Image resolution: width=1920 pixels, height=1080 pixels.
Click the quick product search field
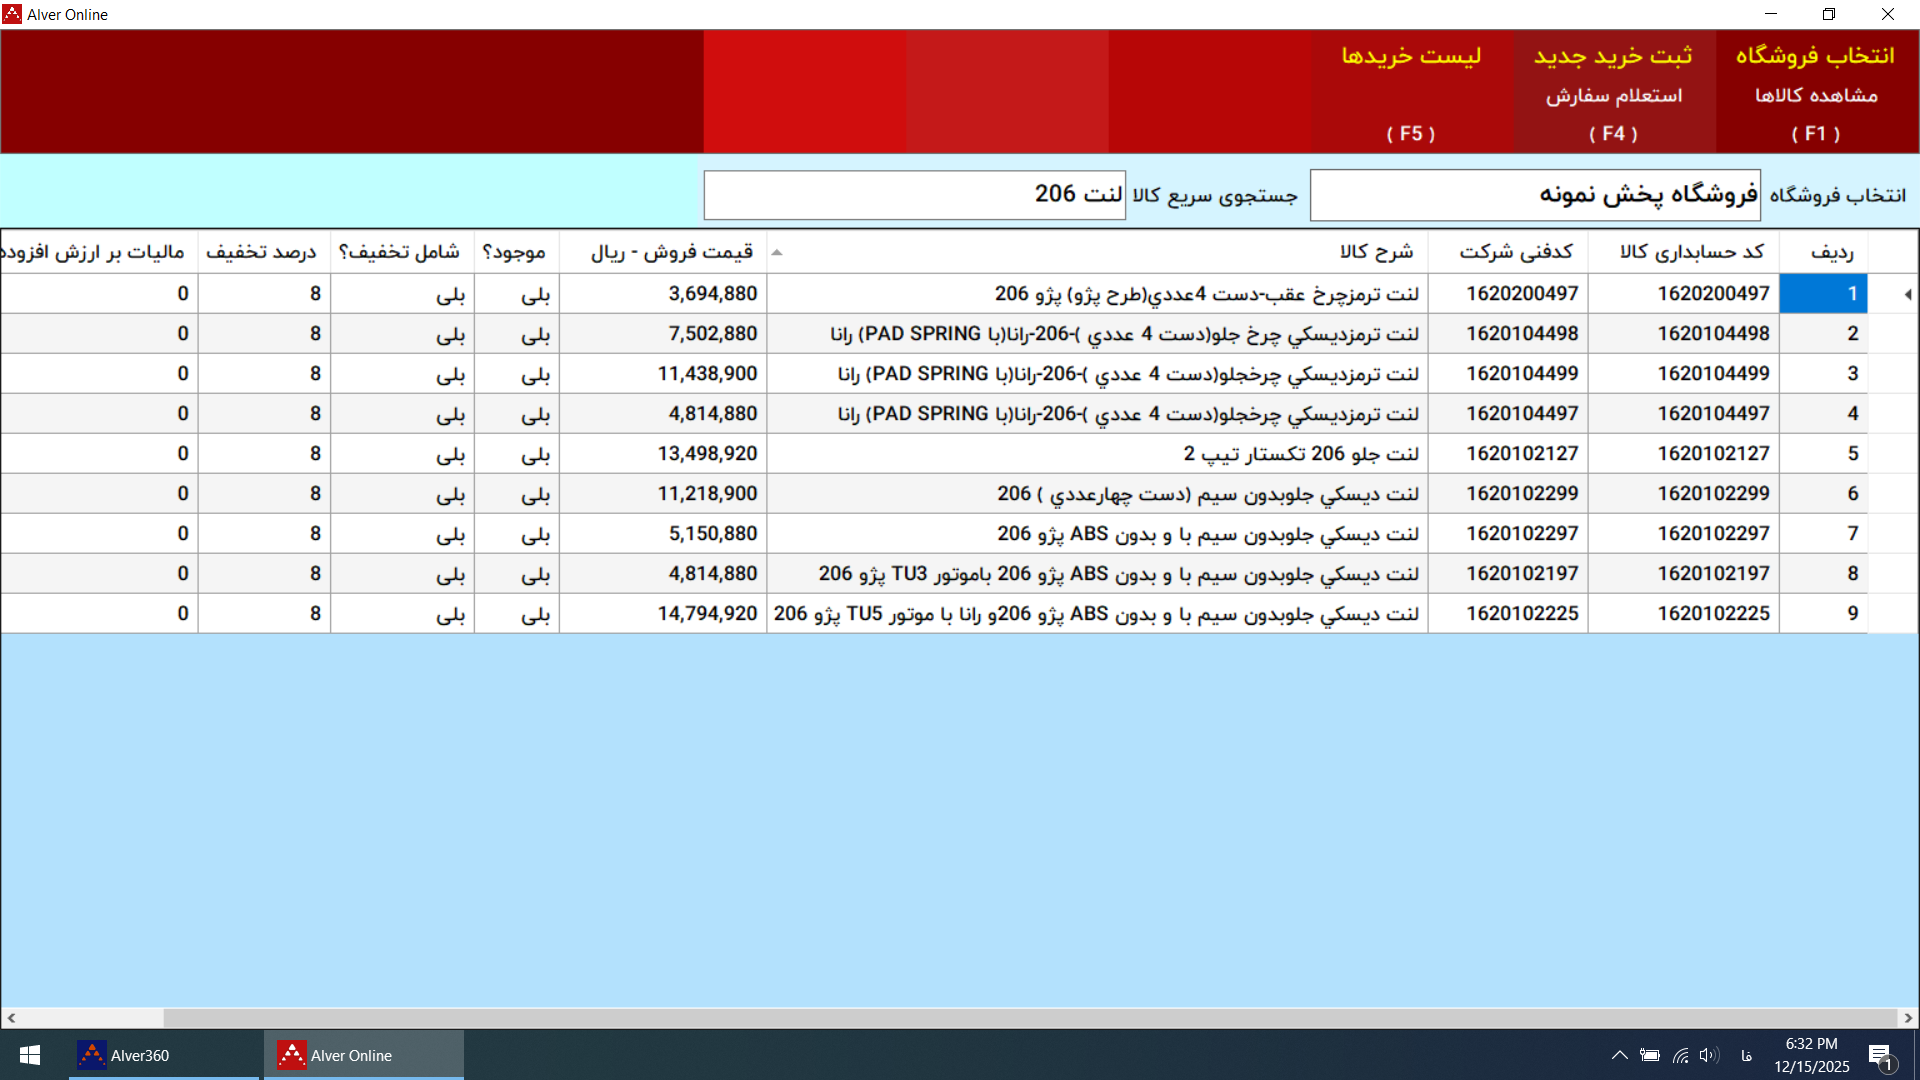(x=914, y=195)
